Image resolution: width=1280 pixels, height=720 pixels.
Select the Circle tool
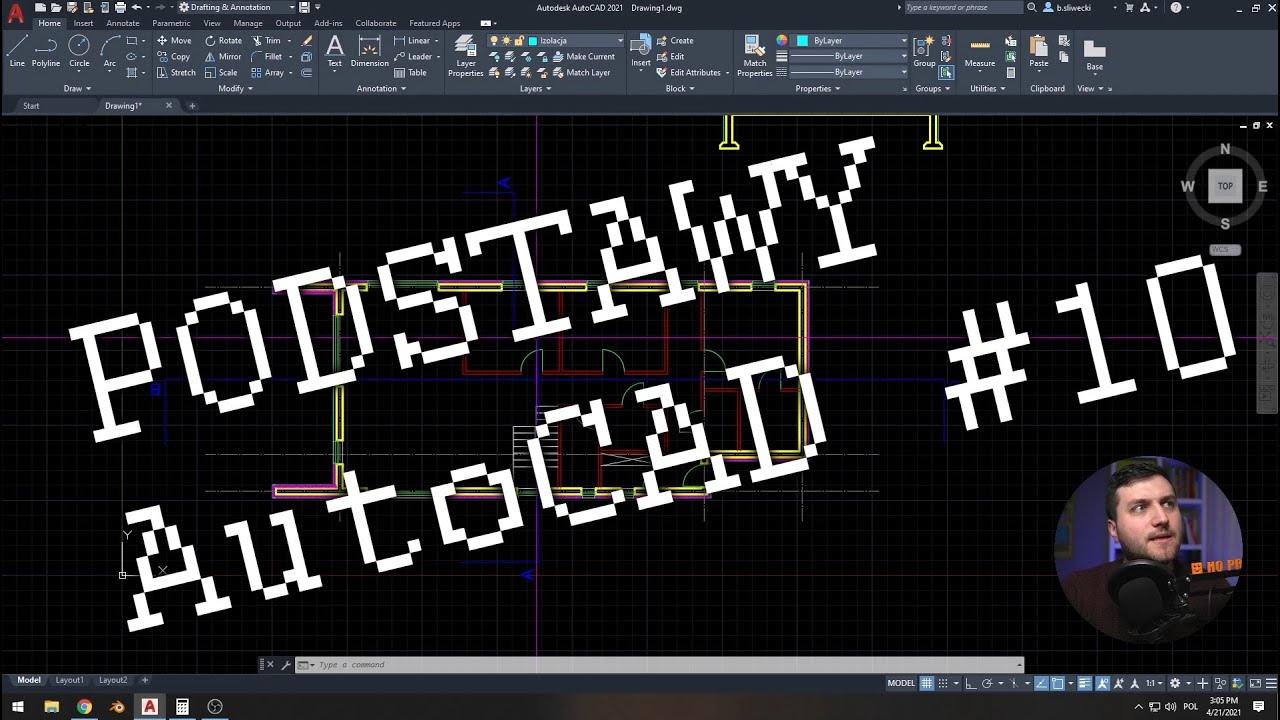point(79,51)
